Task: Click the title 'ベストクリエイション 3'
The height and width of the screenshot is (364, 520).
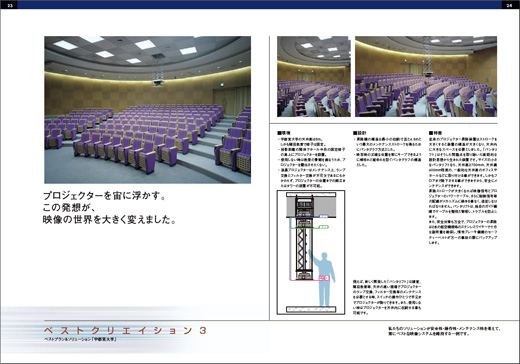Action: [x=125, y=330]
